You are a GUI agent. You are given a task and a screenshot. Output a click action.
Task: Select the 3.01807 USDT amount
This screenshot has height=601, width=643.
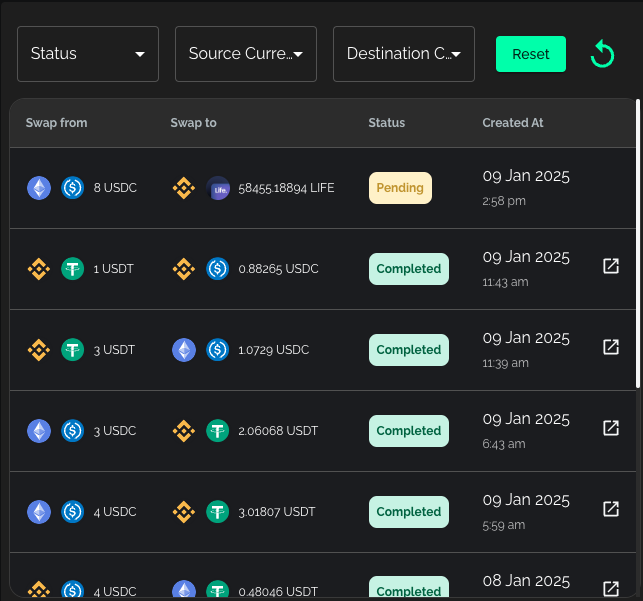click(277, 512)
